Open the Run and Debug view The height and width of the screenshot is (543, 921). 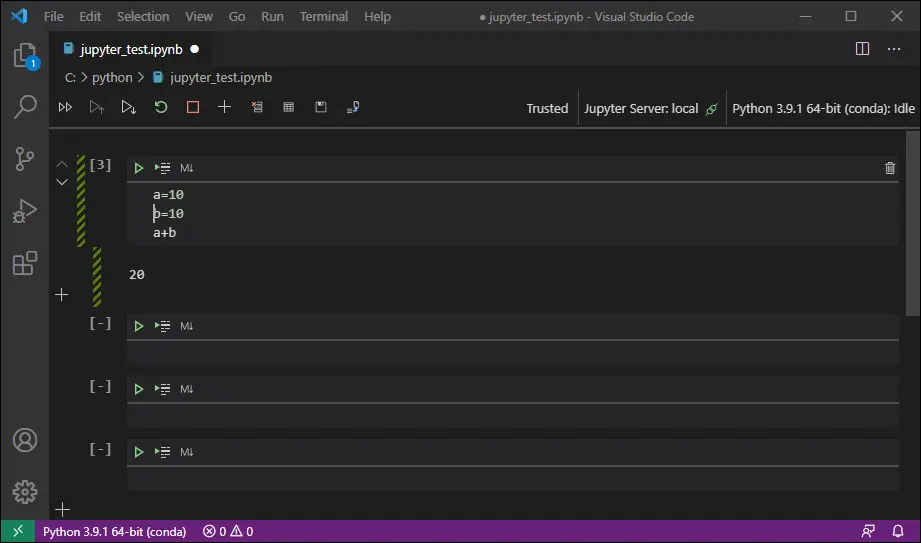(25, 211)
